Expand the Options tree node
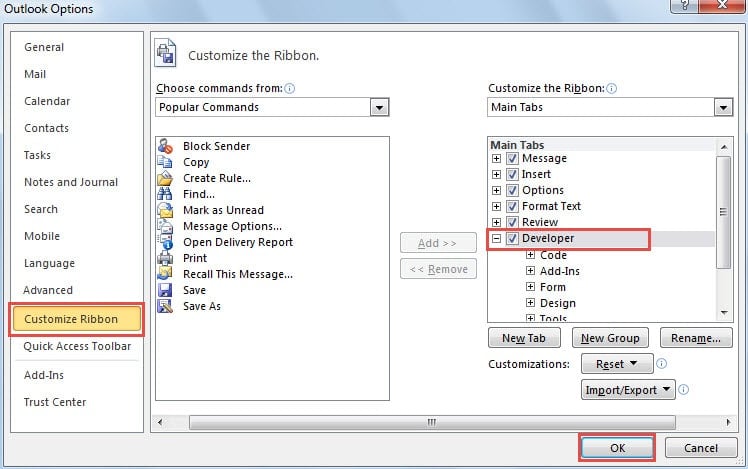The height and width of the screenshot is (469, 748). point(496,190)
